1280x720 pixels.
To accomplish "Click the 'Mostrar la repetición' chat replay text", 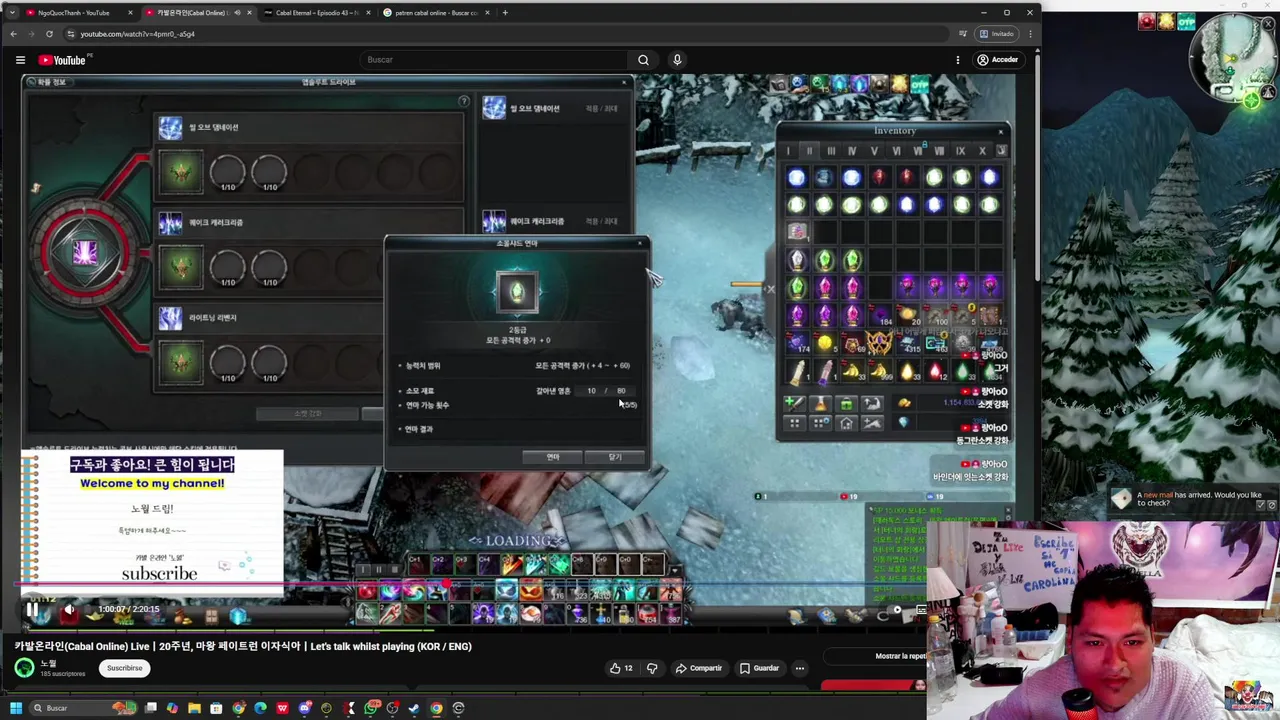I will click(x=899, y=656).
